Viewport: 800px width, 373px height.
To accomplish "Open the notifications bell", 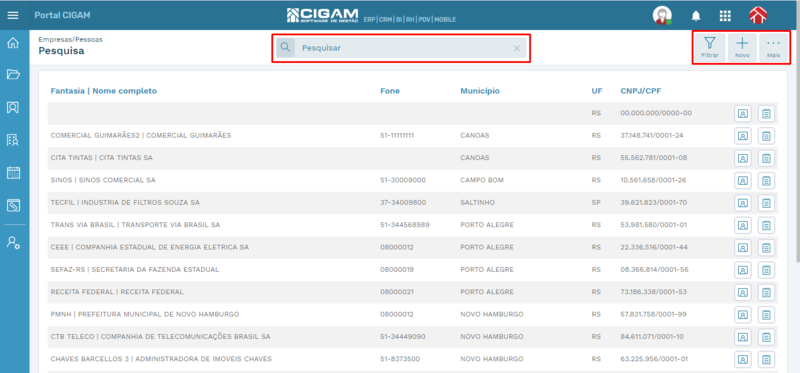I will point(696,16).
